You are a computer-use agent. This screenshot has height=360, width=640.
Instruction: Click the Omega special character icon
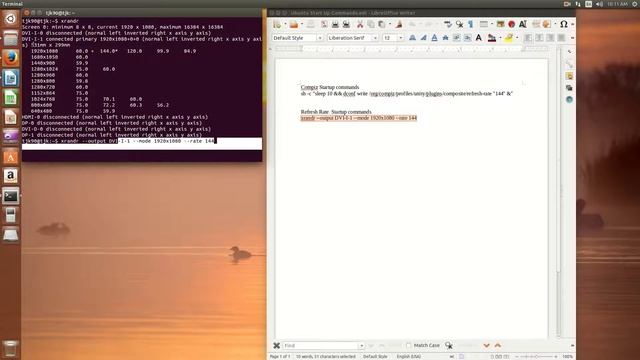click(x=564, y=24)
